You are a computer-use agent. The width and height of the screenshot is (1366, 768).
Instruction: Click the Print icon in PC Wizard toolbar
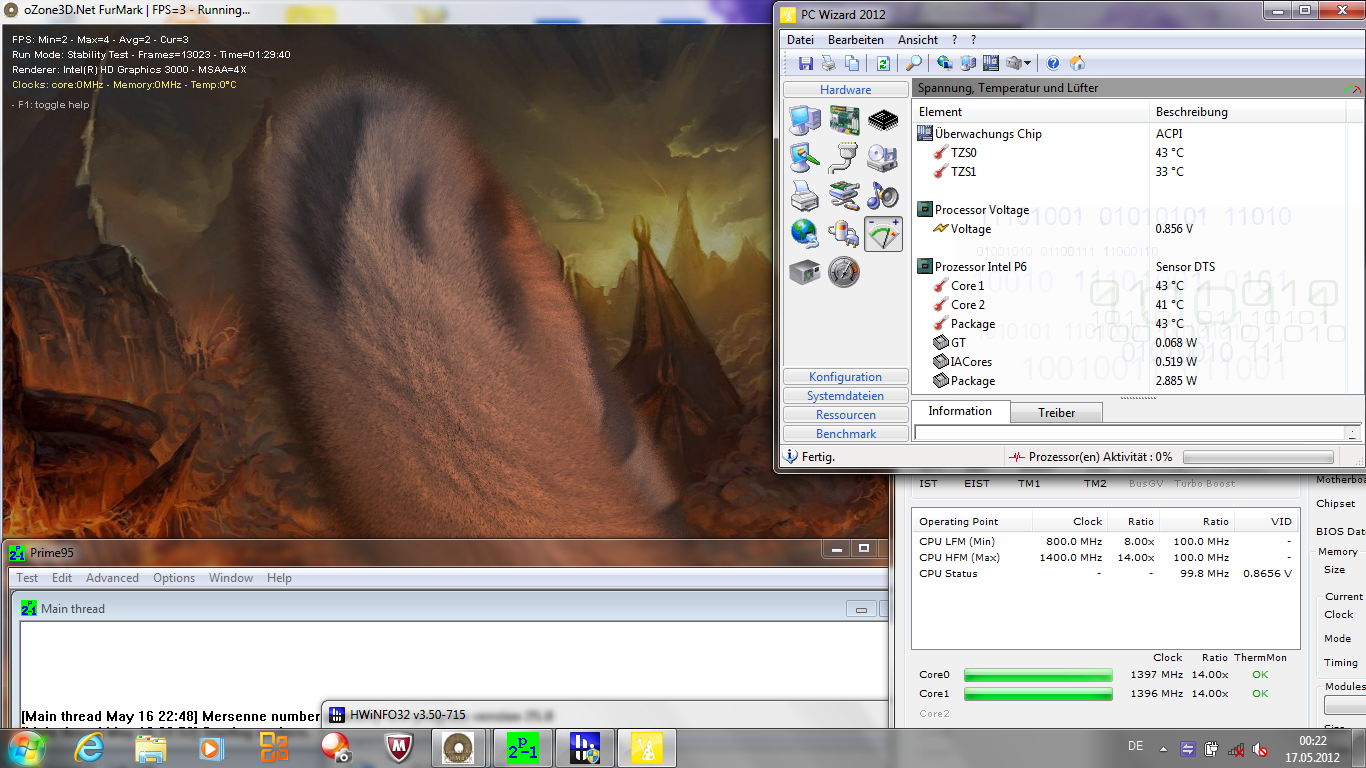click(x=829, y=63)
